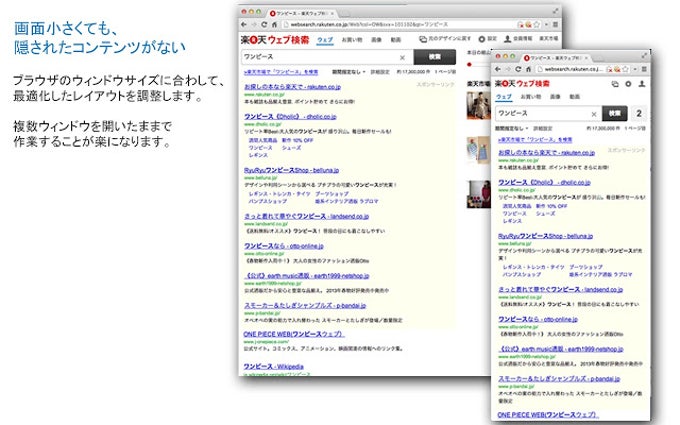Viewport: 680px width, 425px height.
Task: Open dholic.co.jp result in small window
Action: 544,183
